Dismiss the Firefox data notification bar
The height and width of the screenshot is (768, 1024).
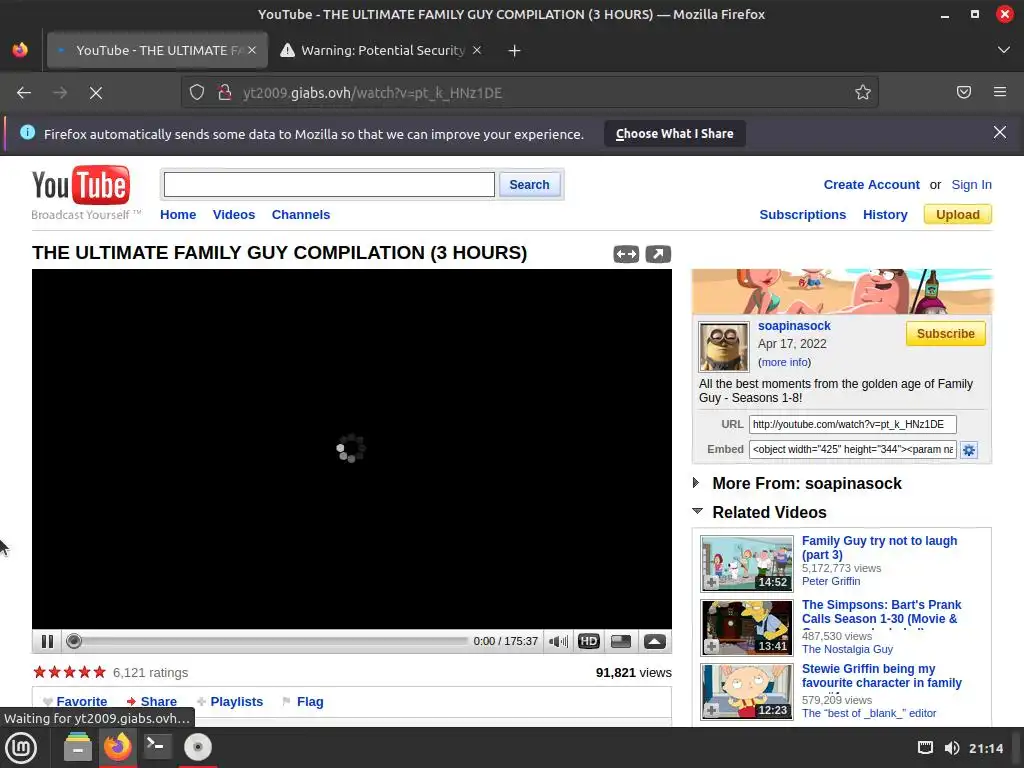[999, 133]
